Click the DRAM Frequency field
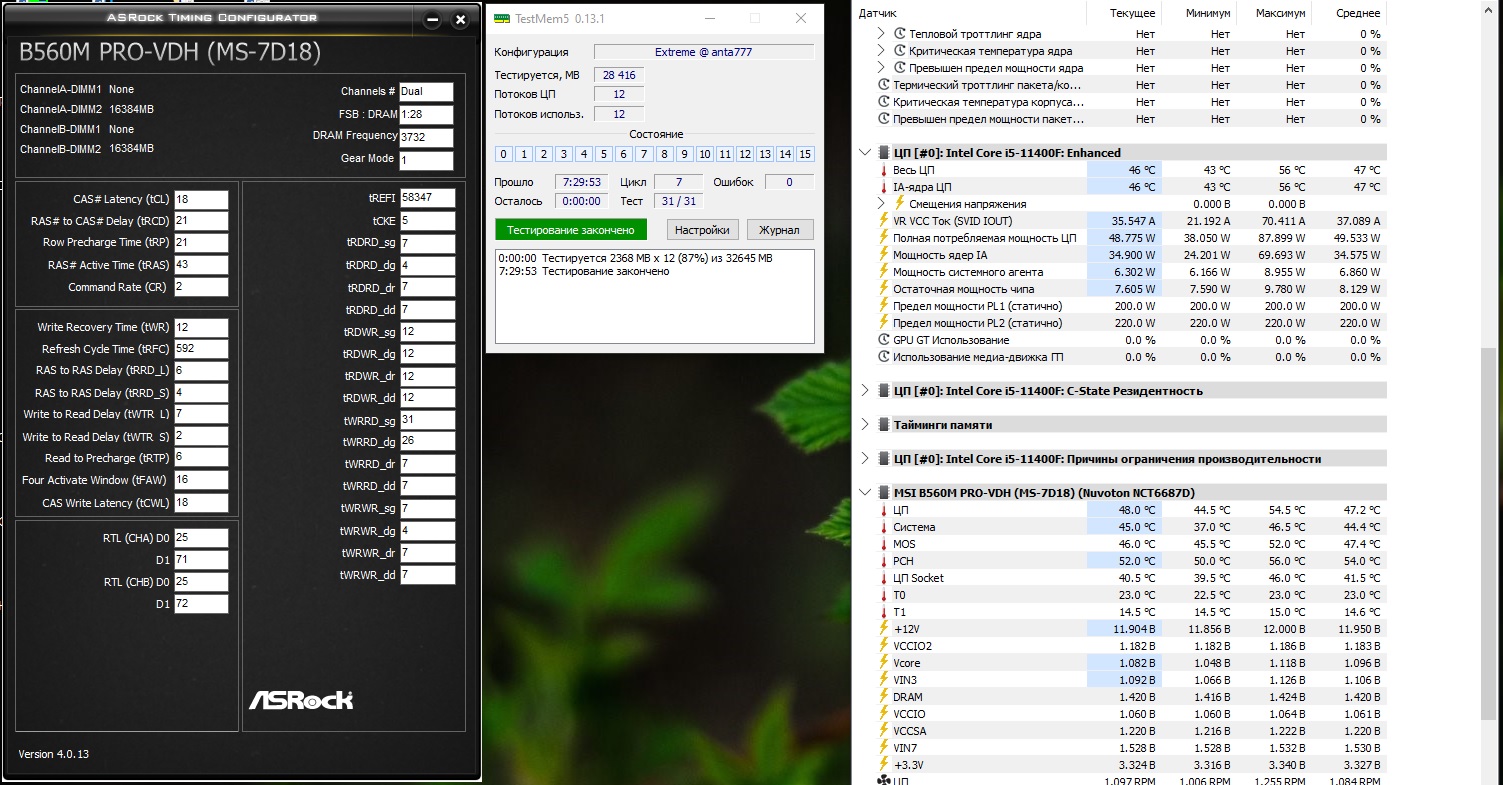1503x785 pixels. coord(426,137)
